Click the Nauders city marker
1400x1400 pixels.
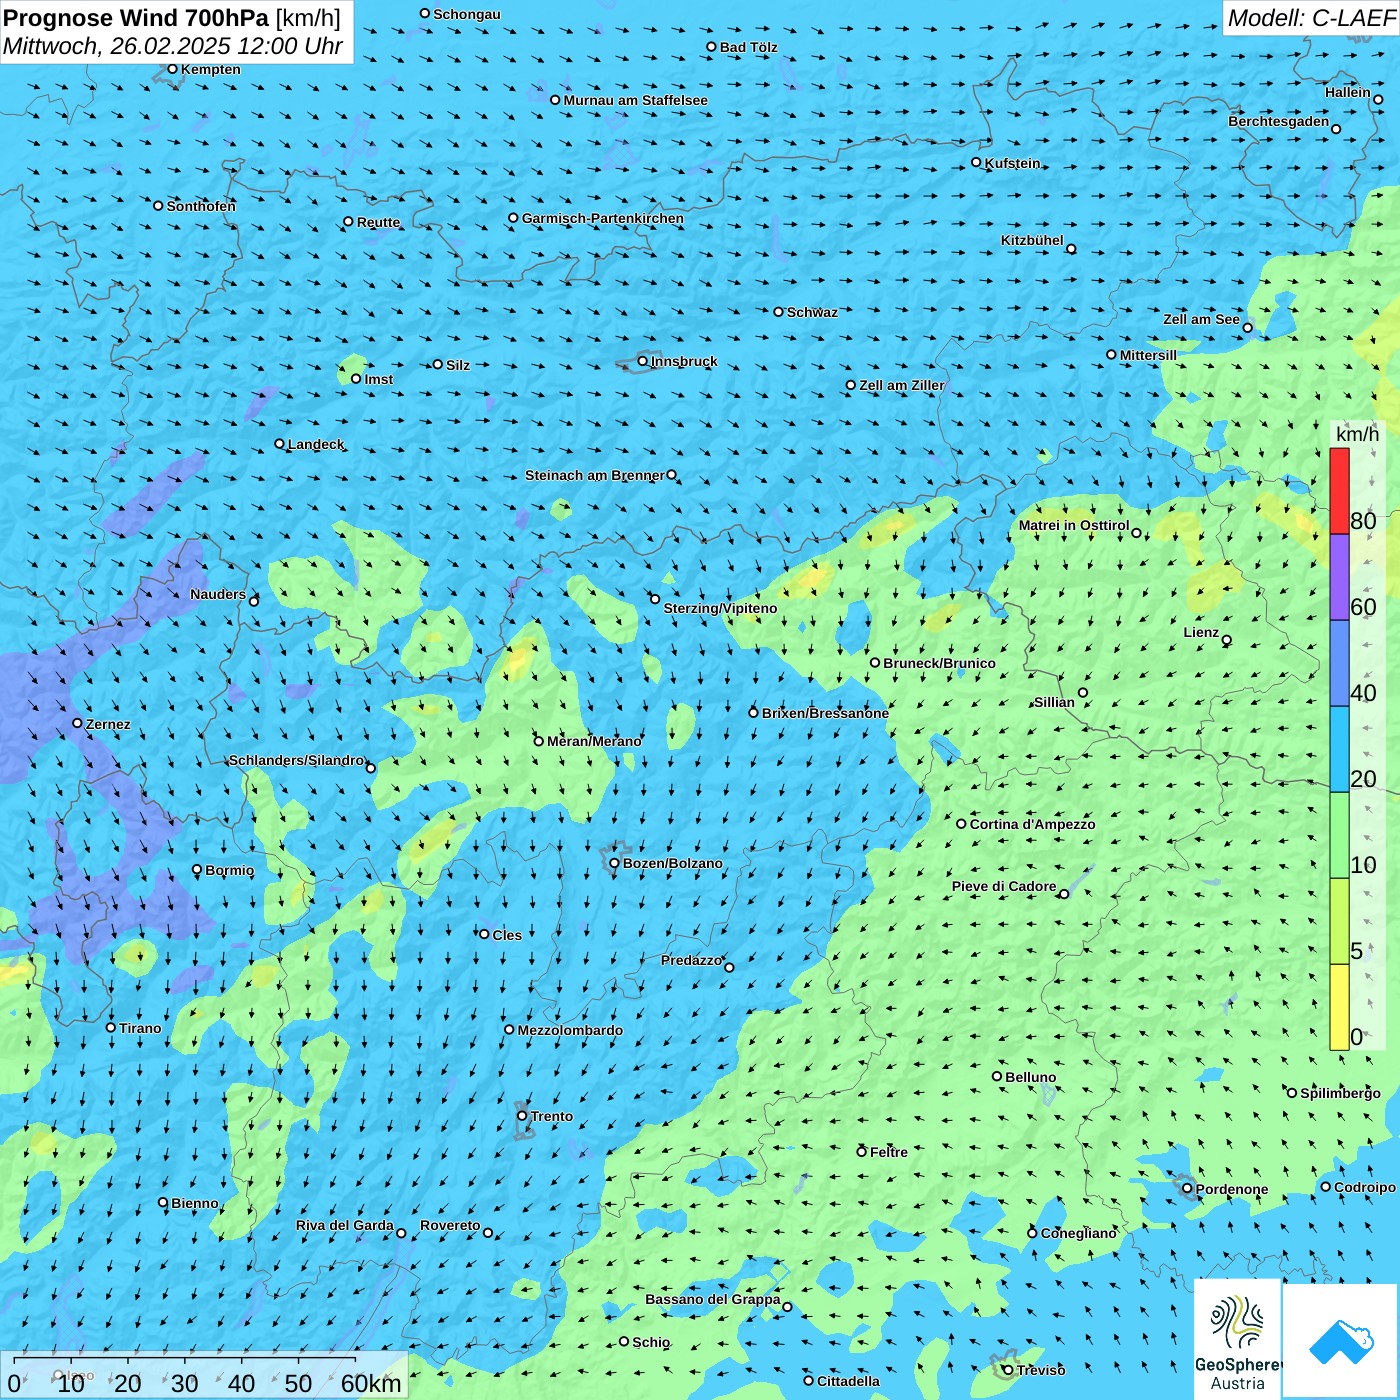point(254,601)
